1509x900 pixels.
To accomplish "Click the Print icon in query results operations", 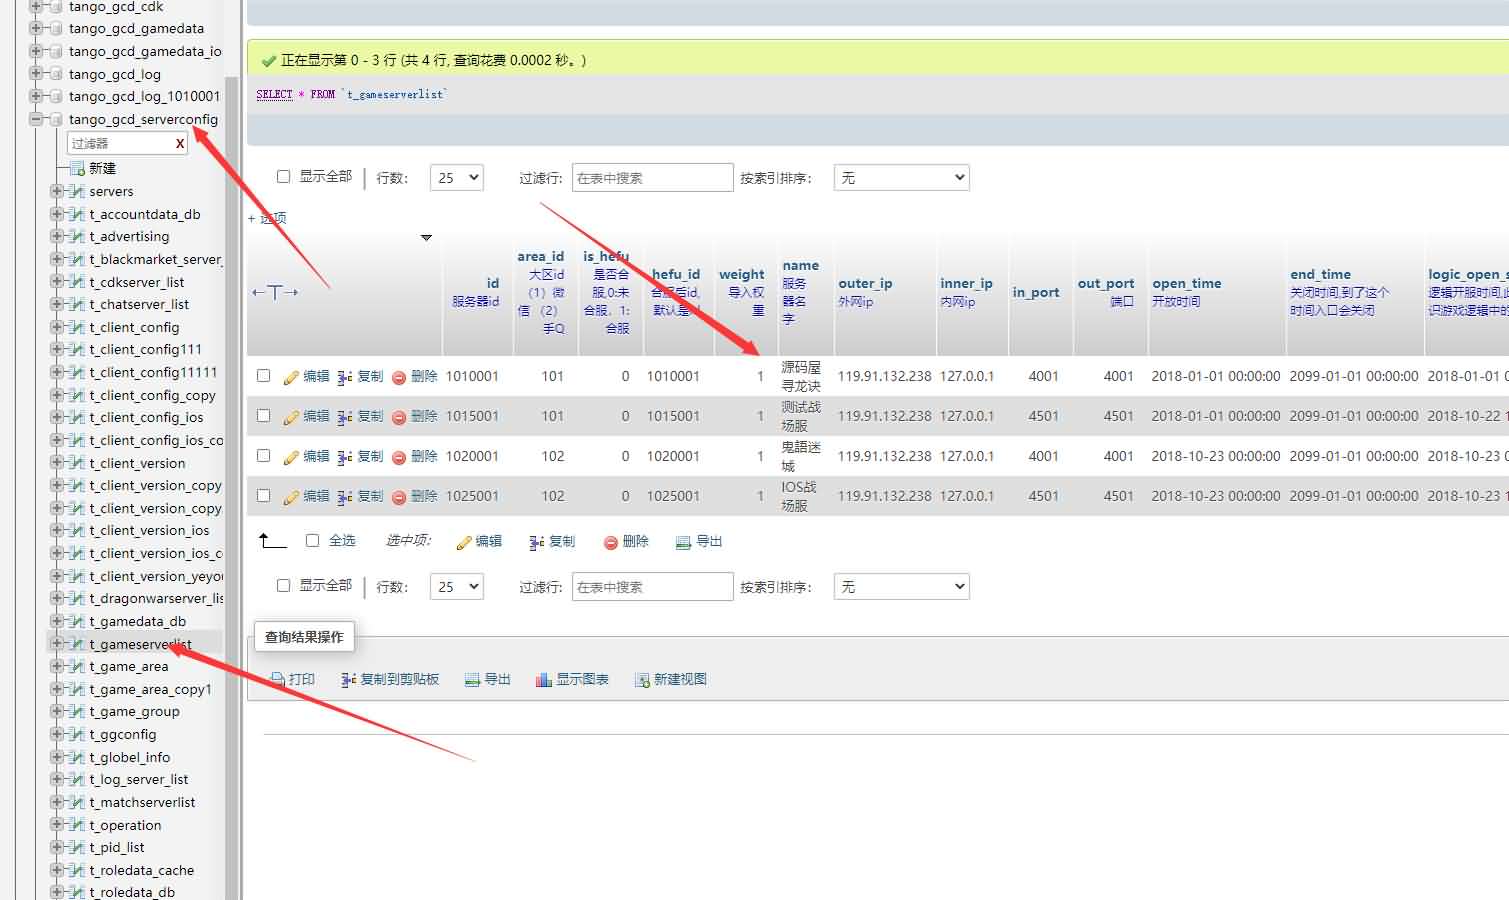I will [277, 680].
